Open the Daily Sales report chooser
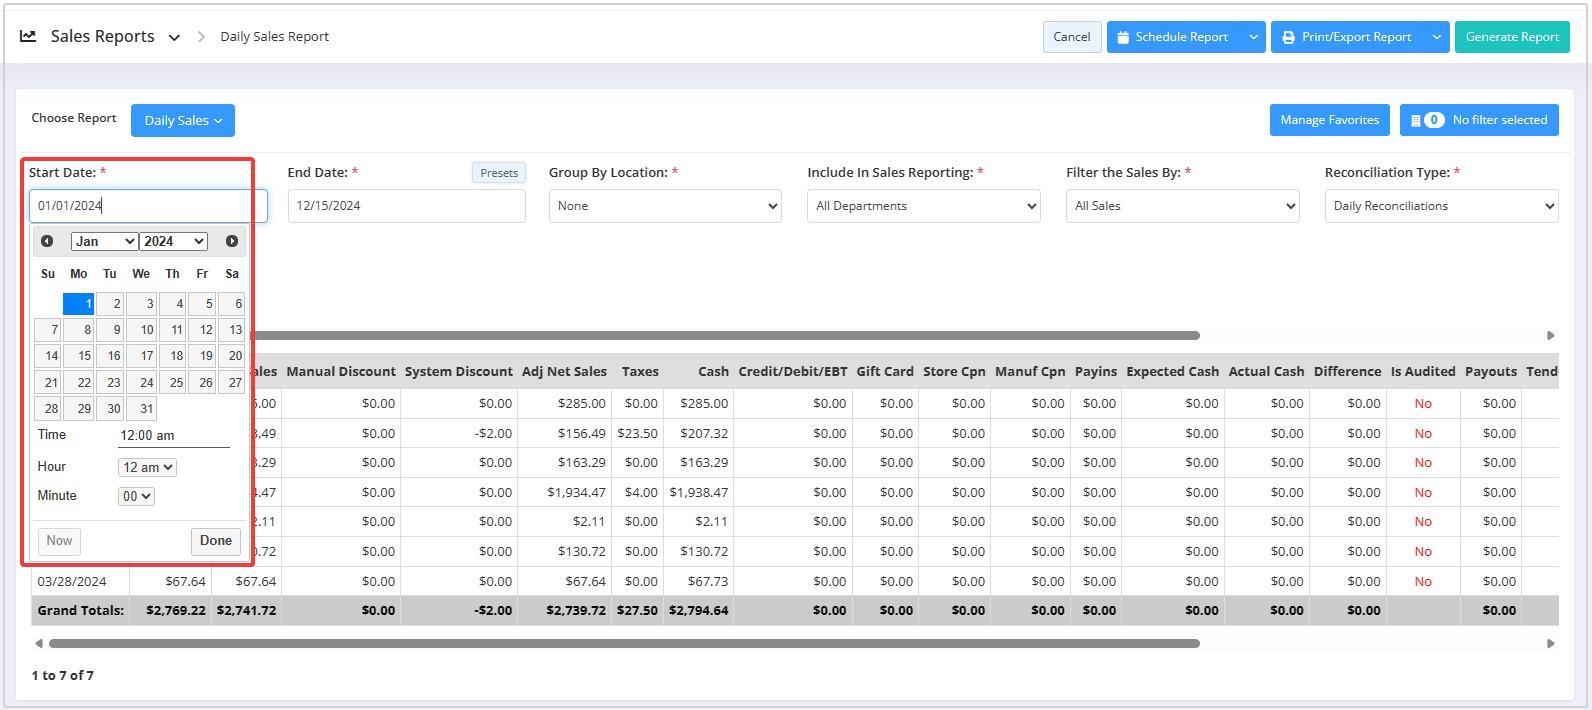The height and width of the screenshot is (710, 1592). click(182, 120)
